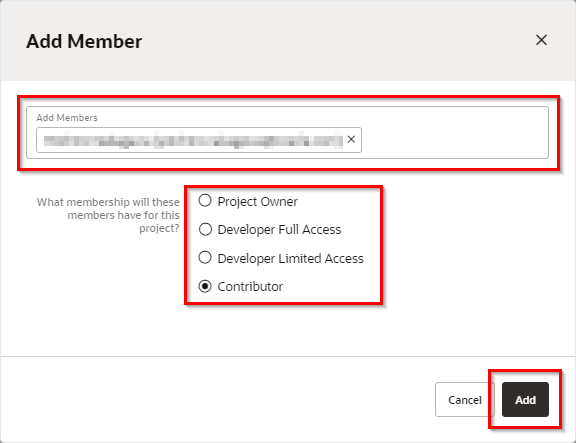Dismiss the dialog using the top X icon
Viewport: 576px width, 443px height.
pos(541,40)
